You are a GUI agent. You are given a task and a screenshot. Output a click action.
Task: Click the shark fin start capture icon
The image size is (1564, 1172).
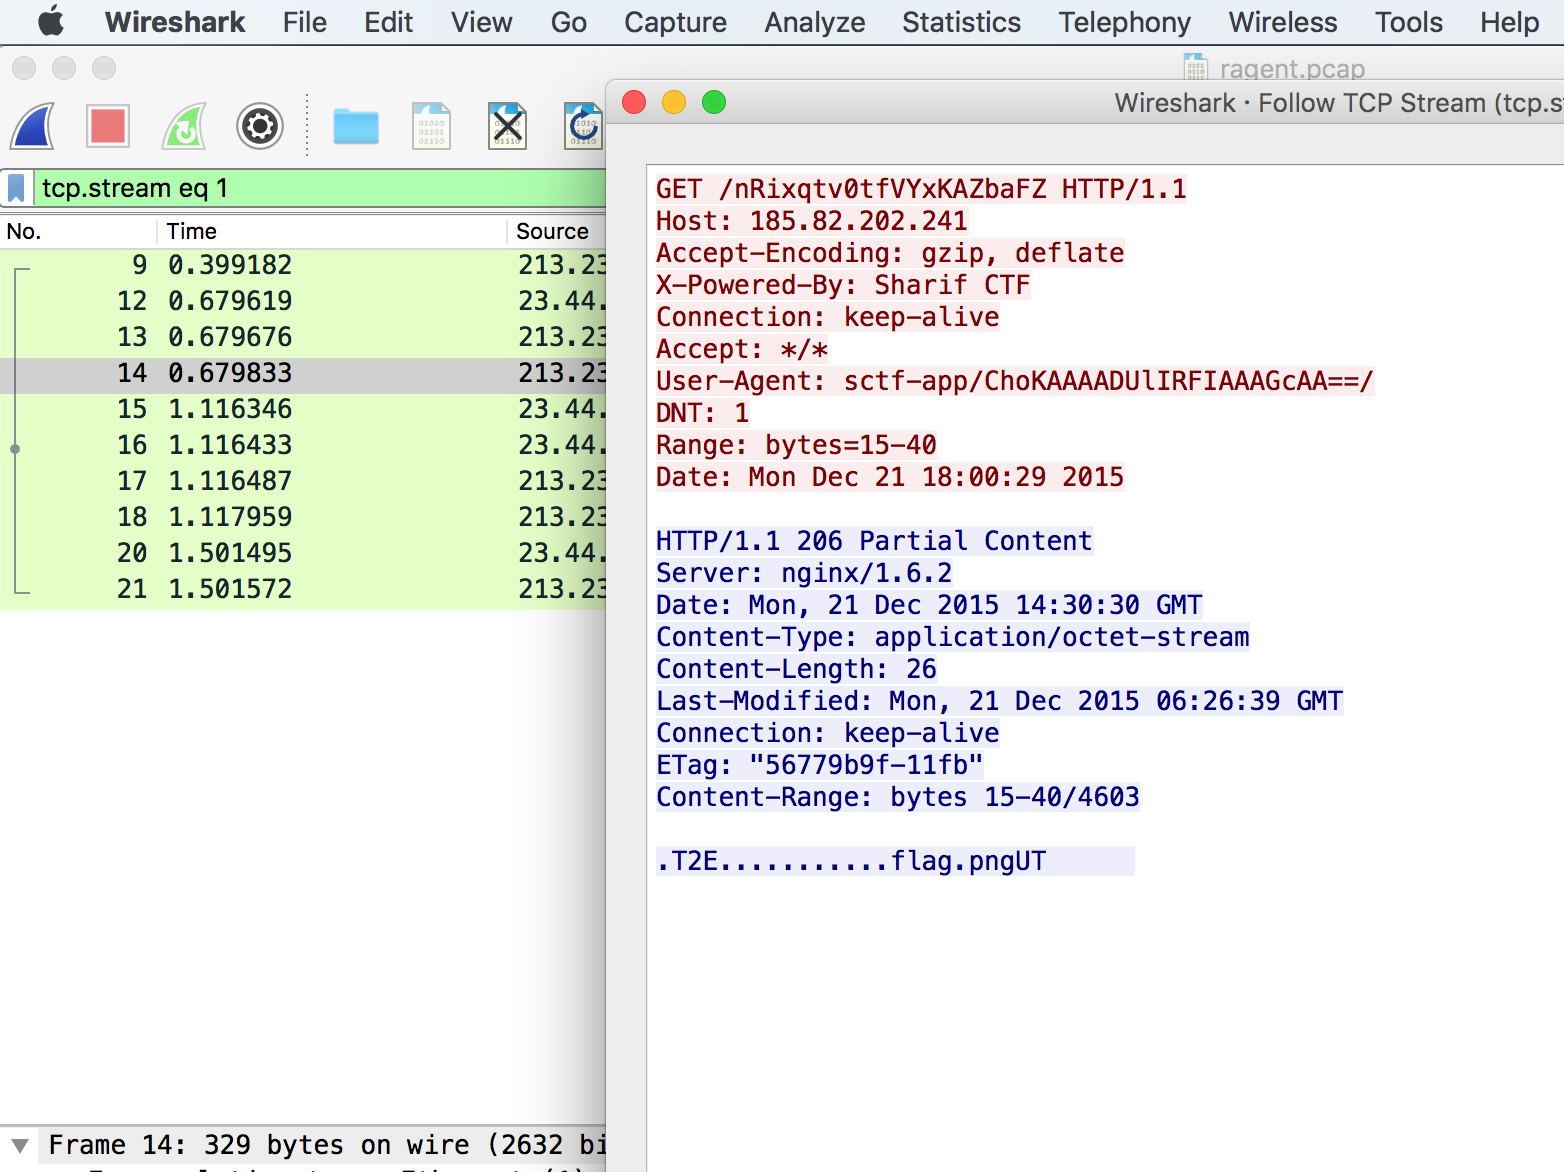(x=33, y=126)
